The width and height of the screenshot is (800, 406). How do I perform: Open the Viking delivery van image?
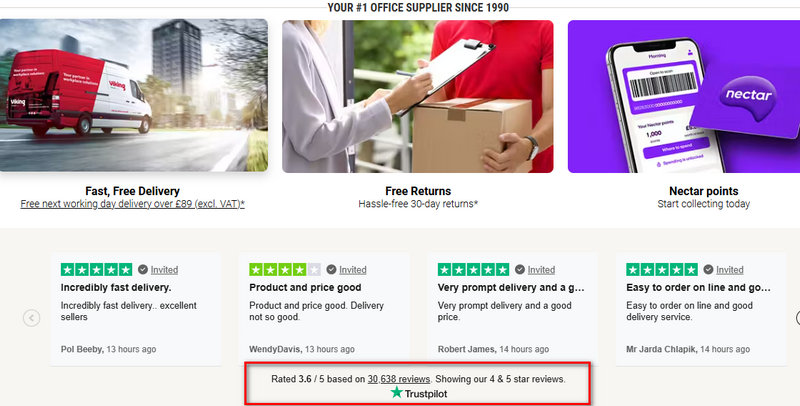click(134, 95)
